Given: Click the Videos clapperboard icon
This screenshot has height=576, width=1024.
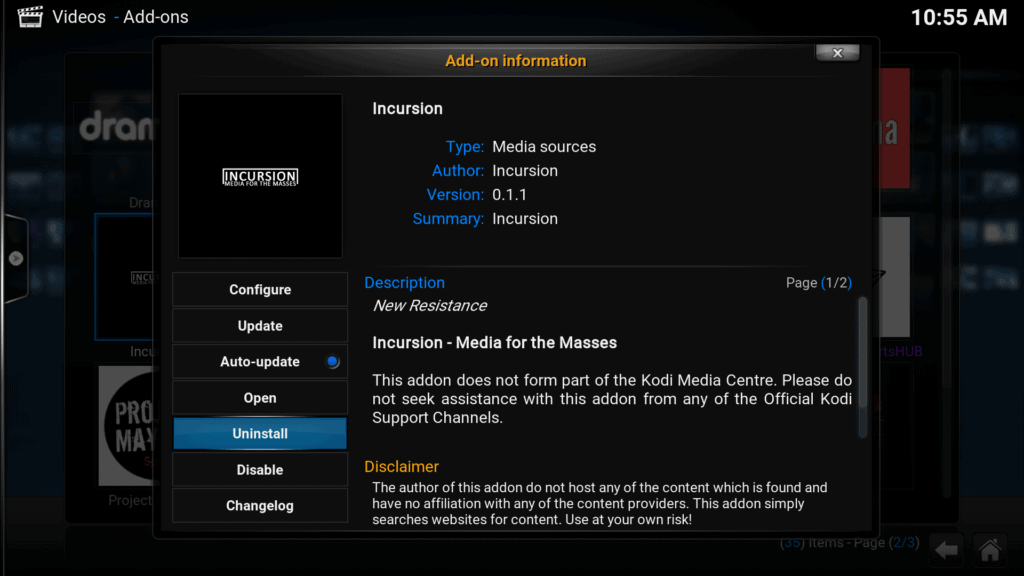Looking at the screenshot, I should (30, 17).
